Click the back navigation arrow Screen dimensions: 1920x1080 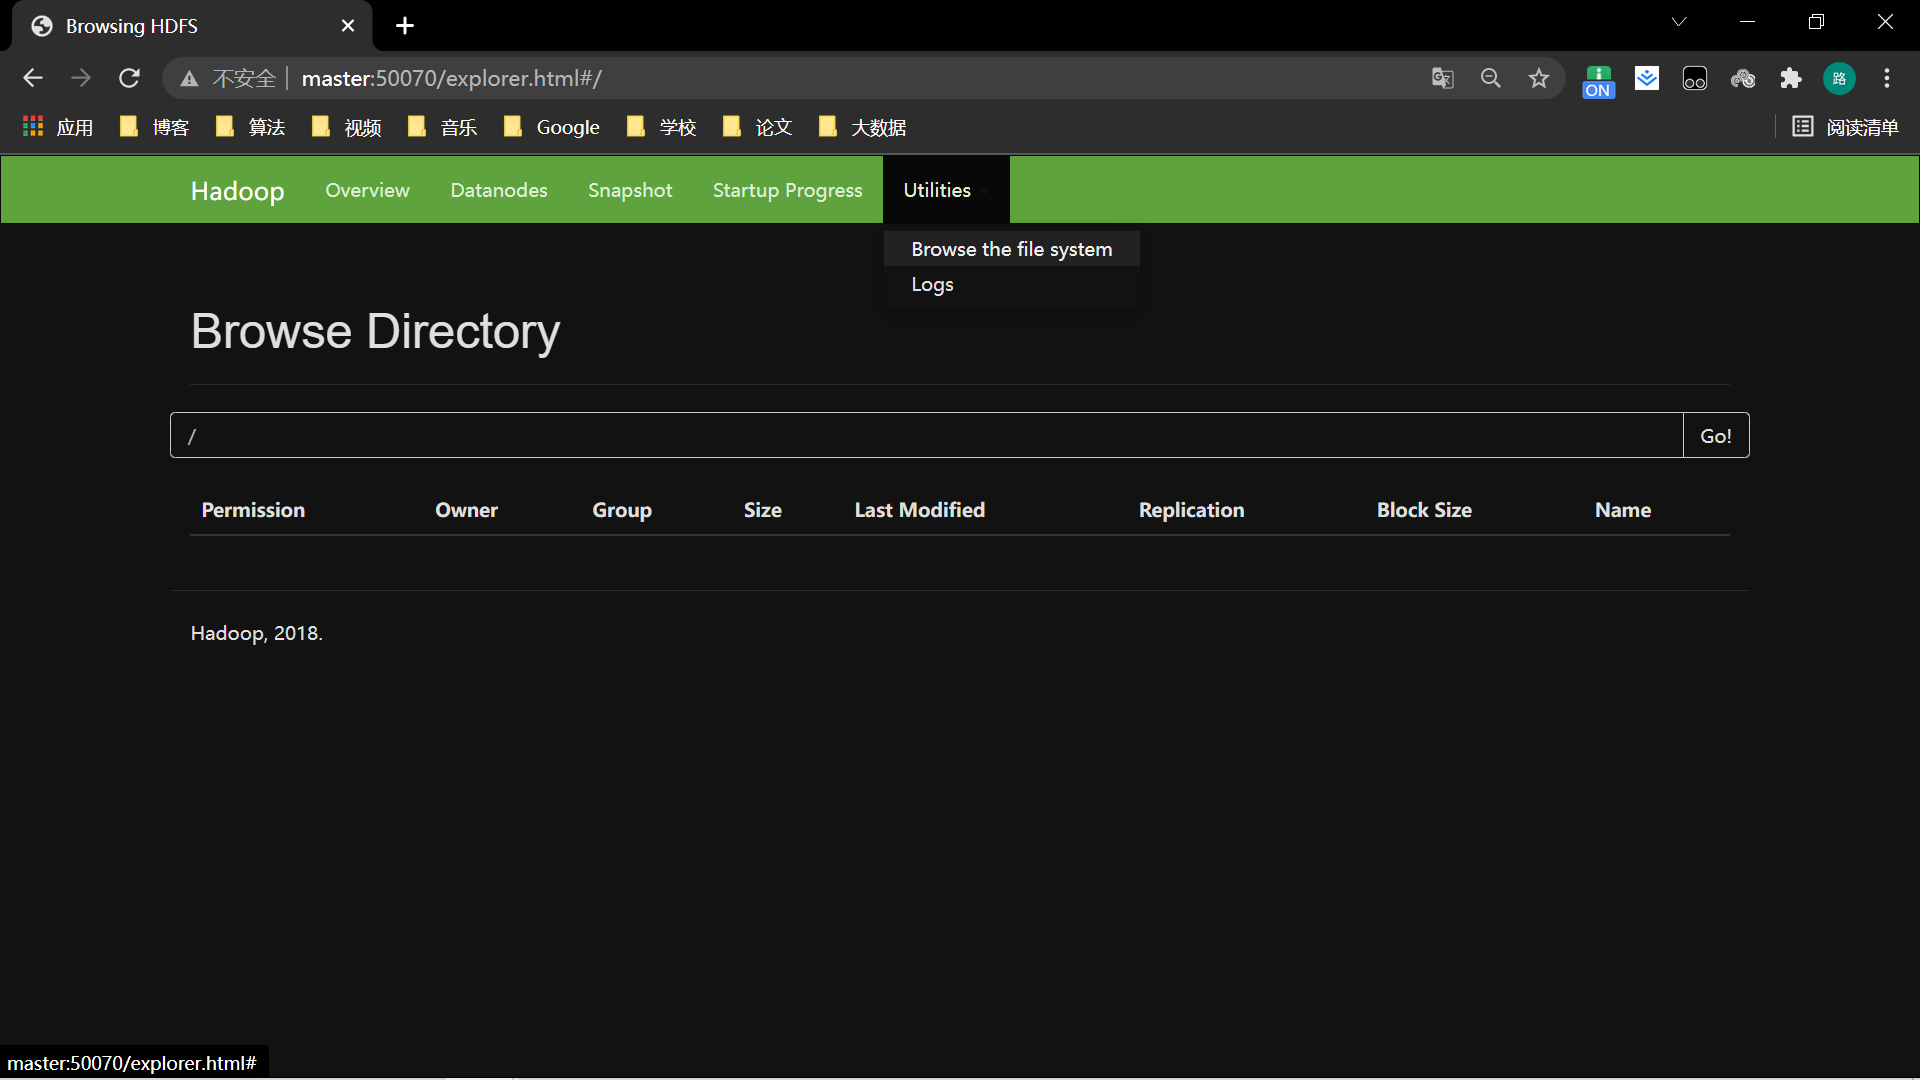pos(33,78)
